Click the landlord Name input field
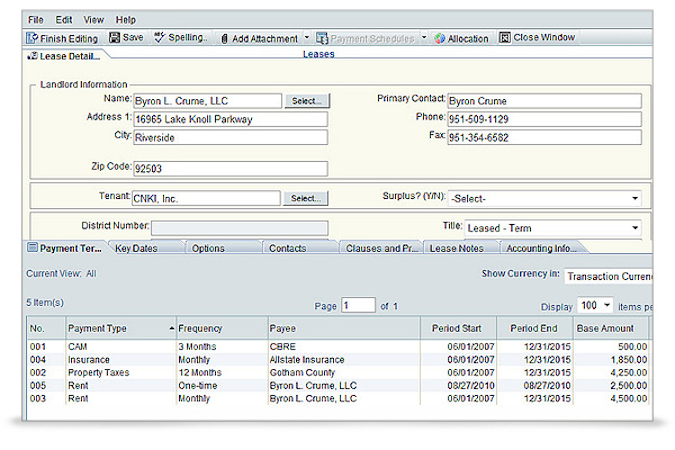The height and width of the screenshot is (450, 675). coord(207,101)
